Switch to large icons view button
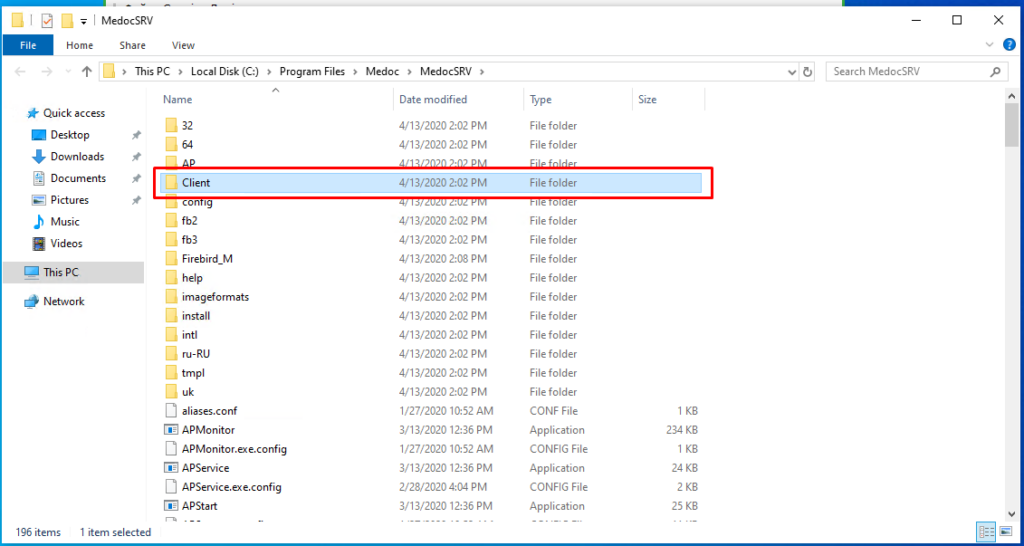The height and width of the screenshot is (546, 1024). coord(1003,532)
